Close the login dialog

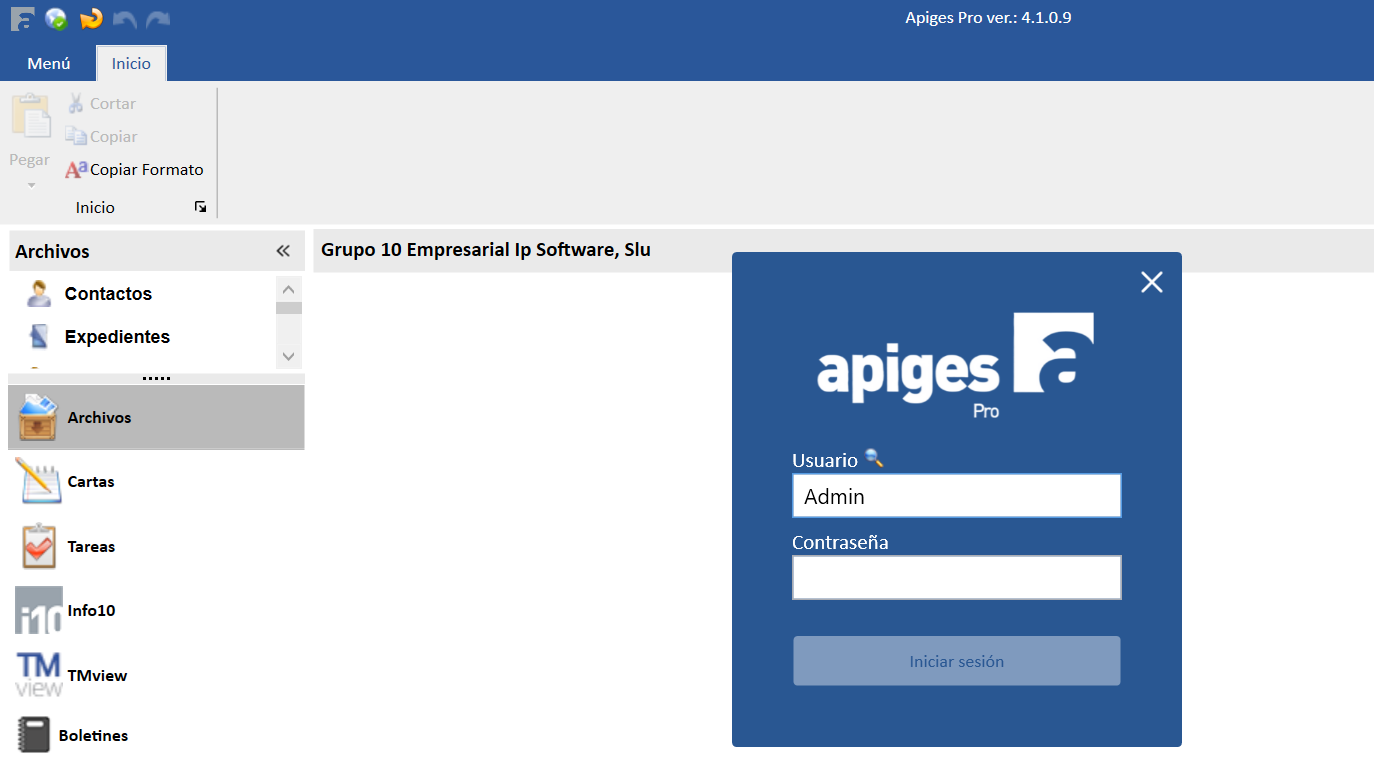pyautogui.click(x=1152, y=282)
